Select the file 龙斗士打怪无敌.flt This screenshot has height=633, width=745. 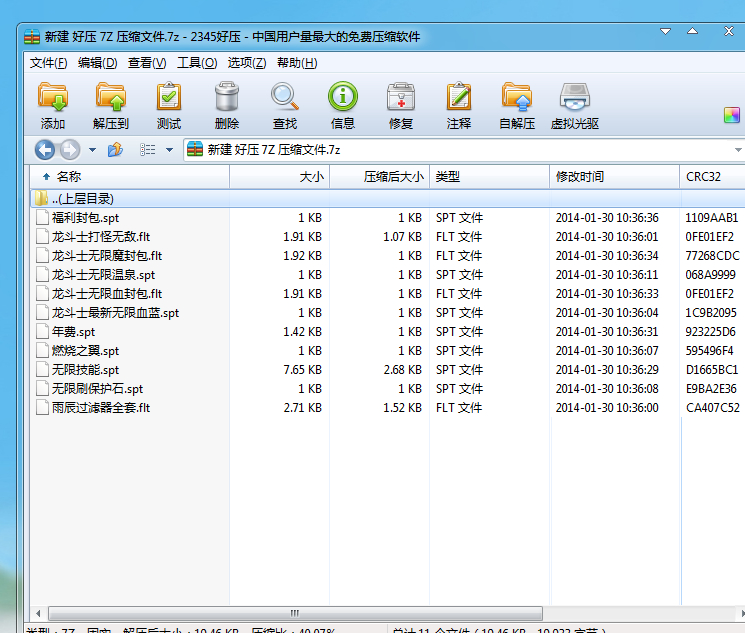pyautogui.click(x=101, y=237)
